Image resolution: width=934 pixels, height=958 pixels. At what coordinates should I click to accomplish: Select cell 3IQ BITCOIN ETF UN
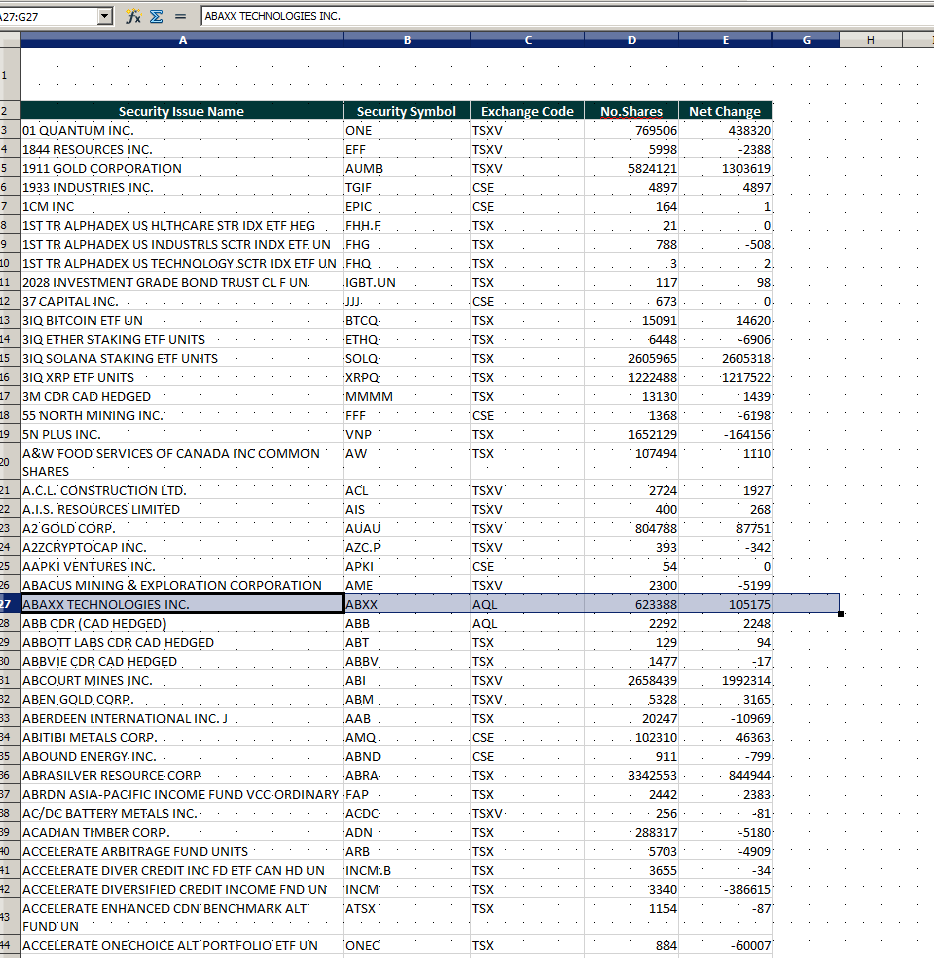(182, 320)
